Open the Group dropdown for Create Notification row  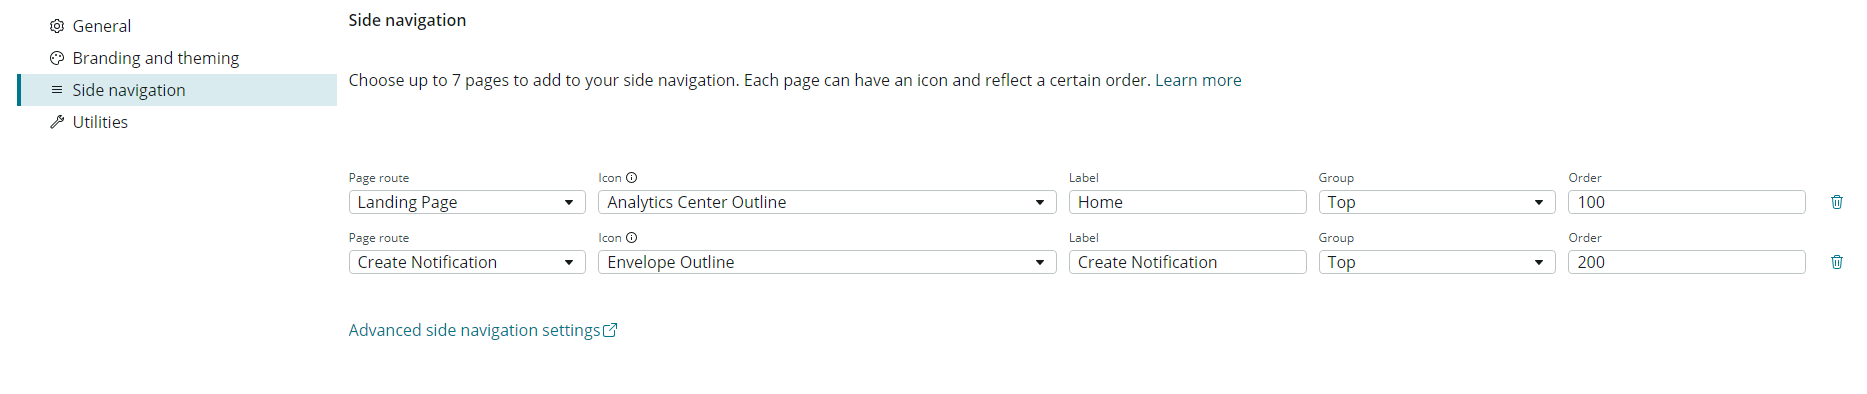[x=1437, y=262]
